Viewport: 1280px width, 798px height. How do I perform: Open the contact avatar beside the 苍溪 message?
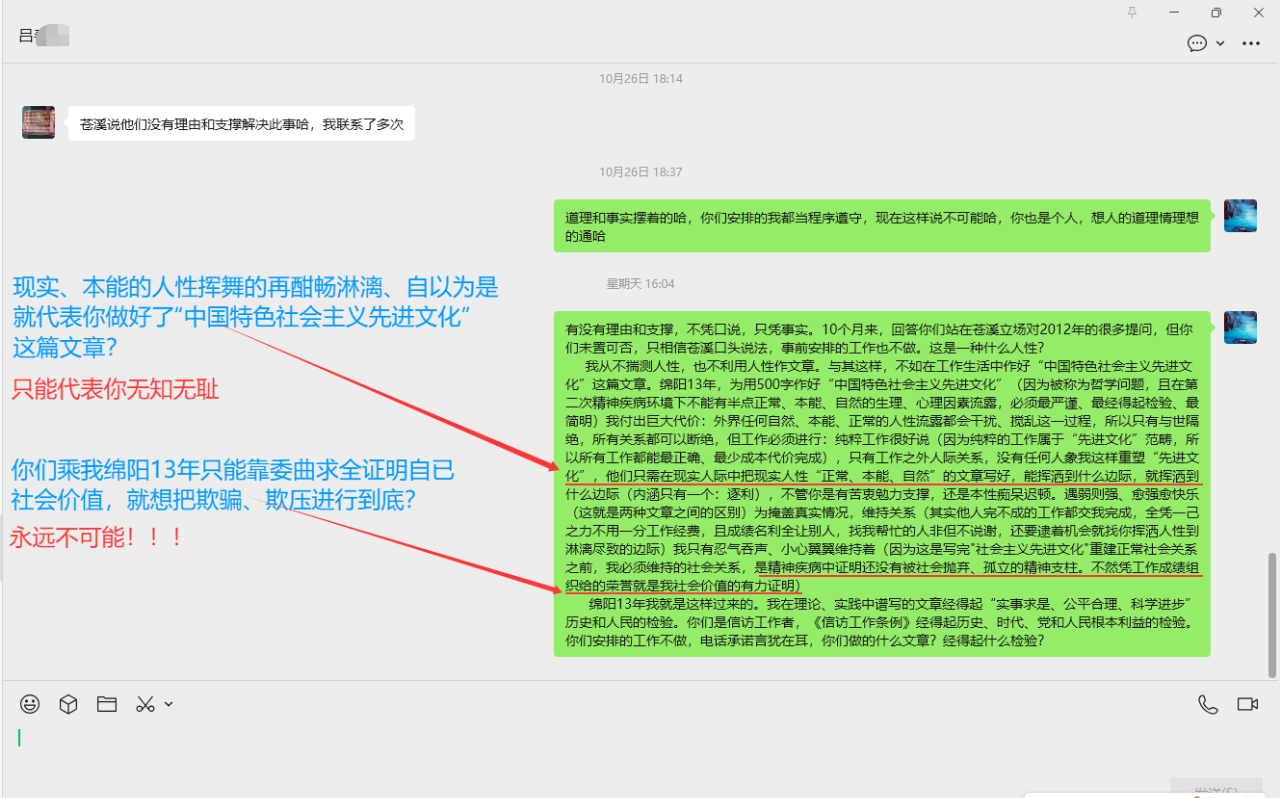coord(38,122)
